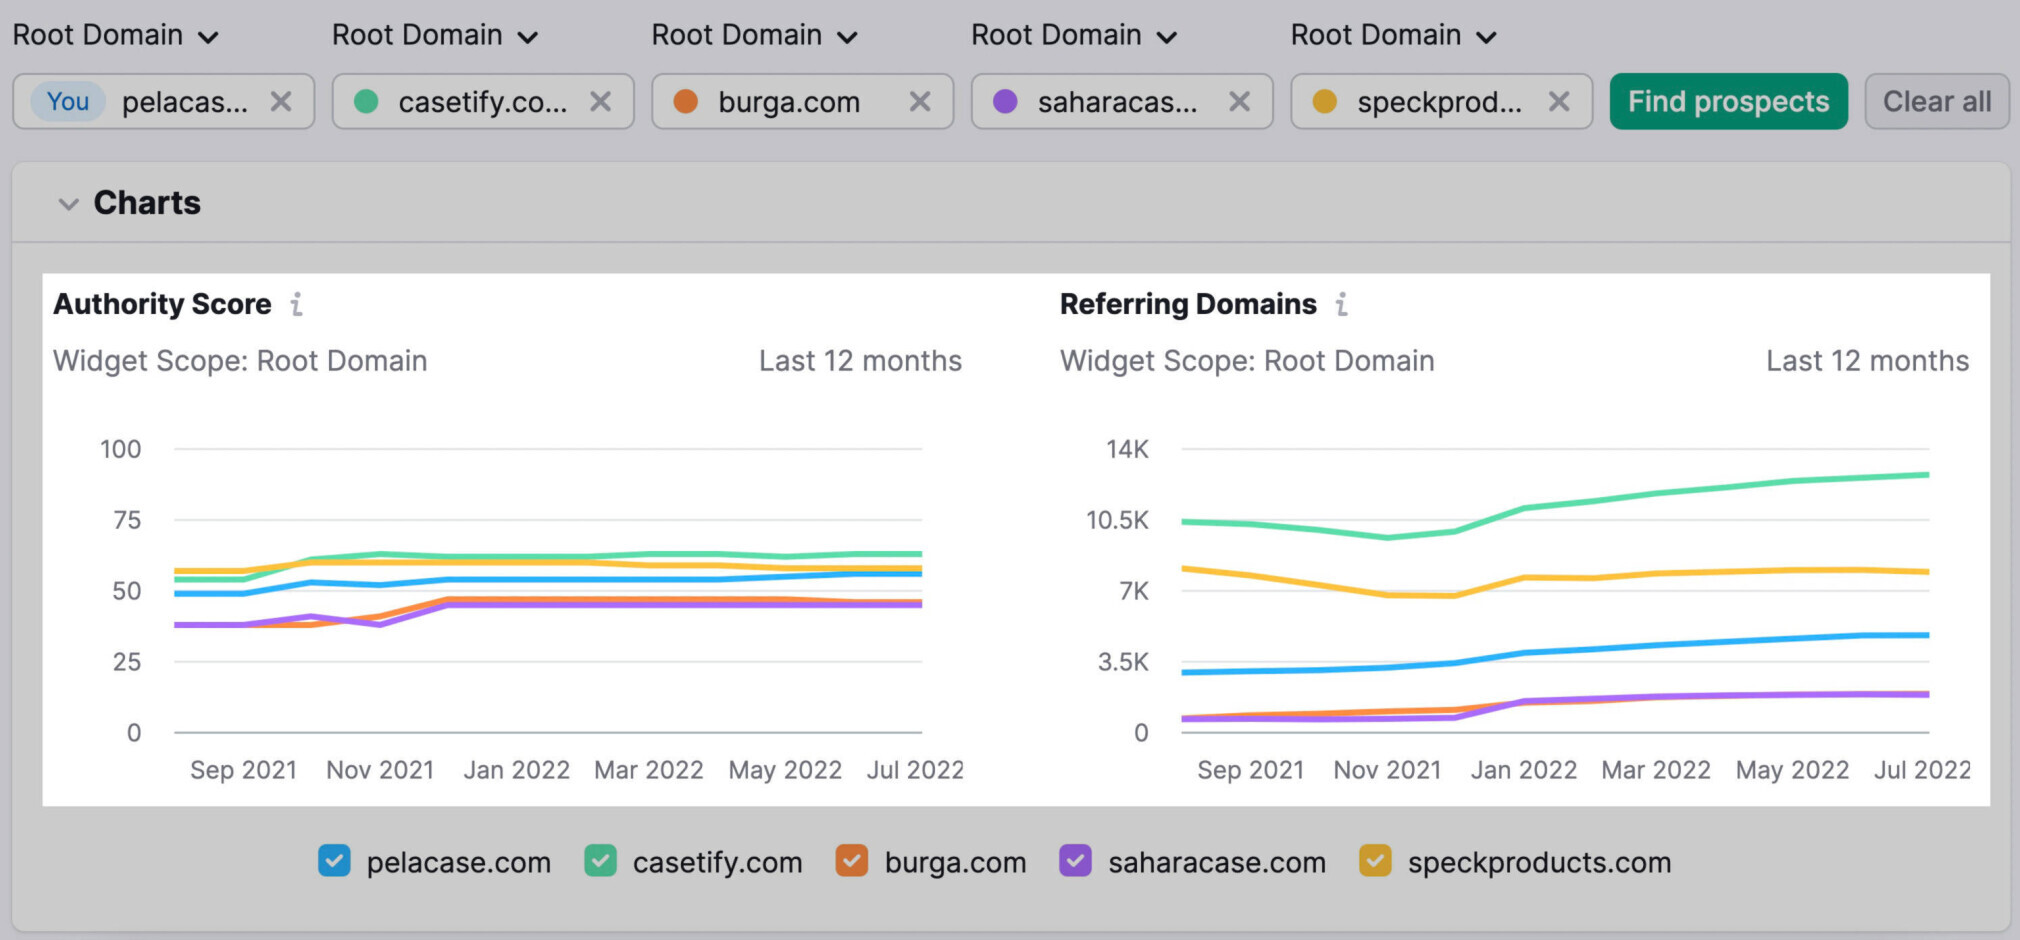Click Clear all button

[x=1937, y=101]
